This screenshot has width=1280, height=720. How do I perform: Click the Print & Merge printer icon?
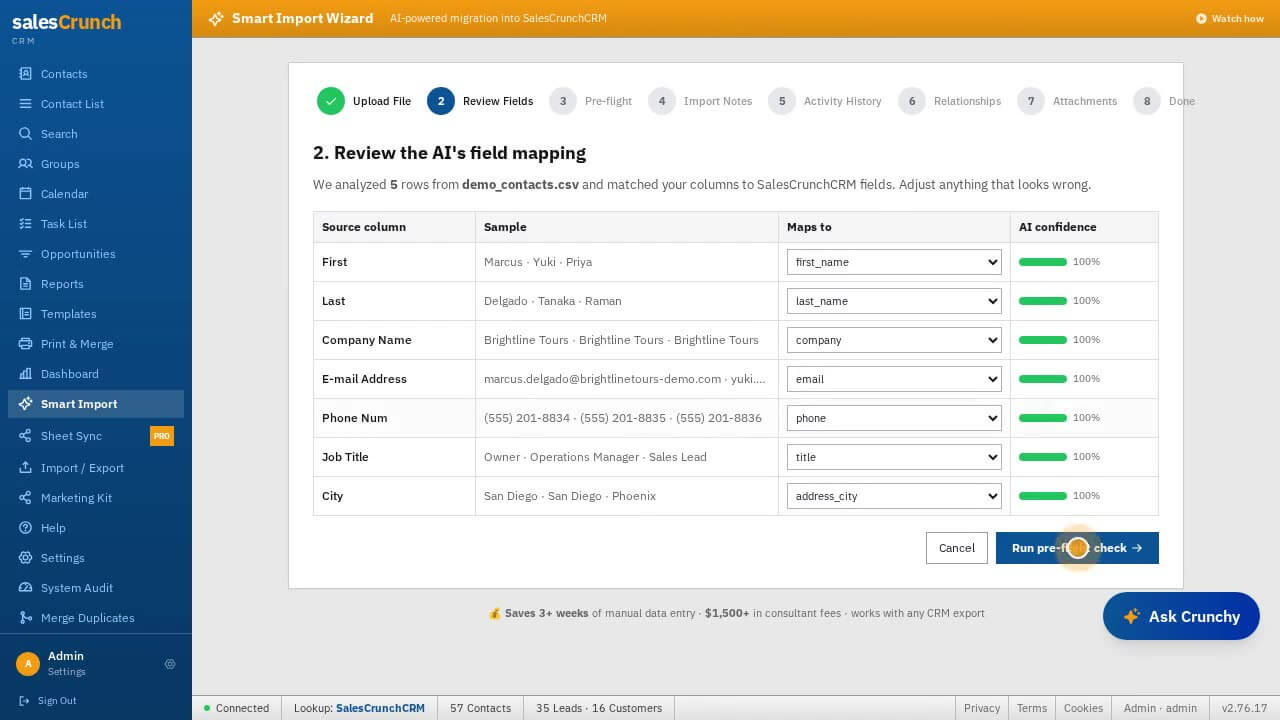(25, 344)
